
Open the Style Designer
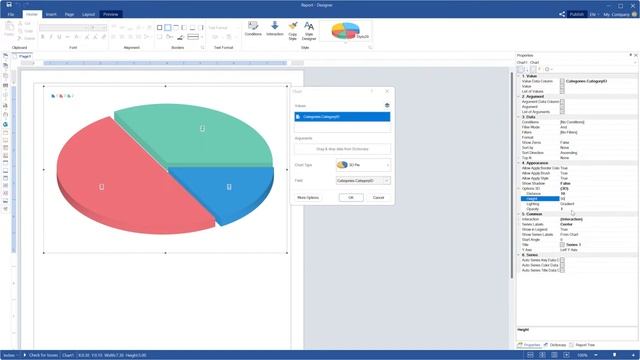coord(309,31)
